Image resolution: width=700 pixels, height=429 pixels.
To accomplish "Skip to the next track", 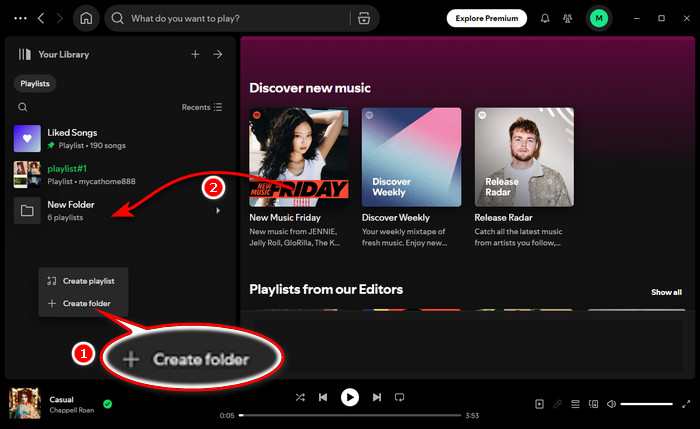I will [375, 397].
